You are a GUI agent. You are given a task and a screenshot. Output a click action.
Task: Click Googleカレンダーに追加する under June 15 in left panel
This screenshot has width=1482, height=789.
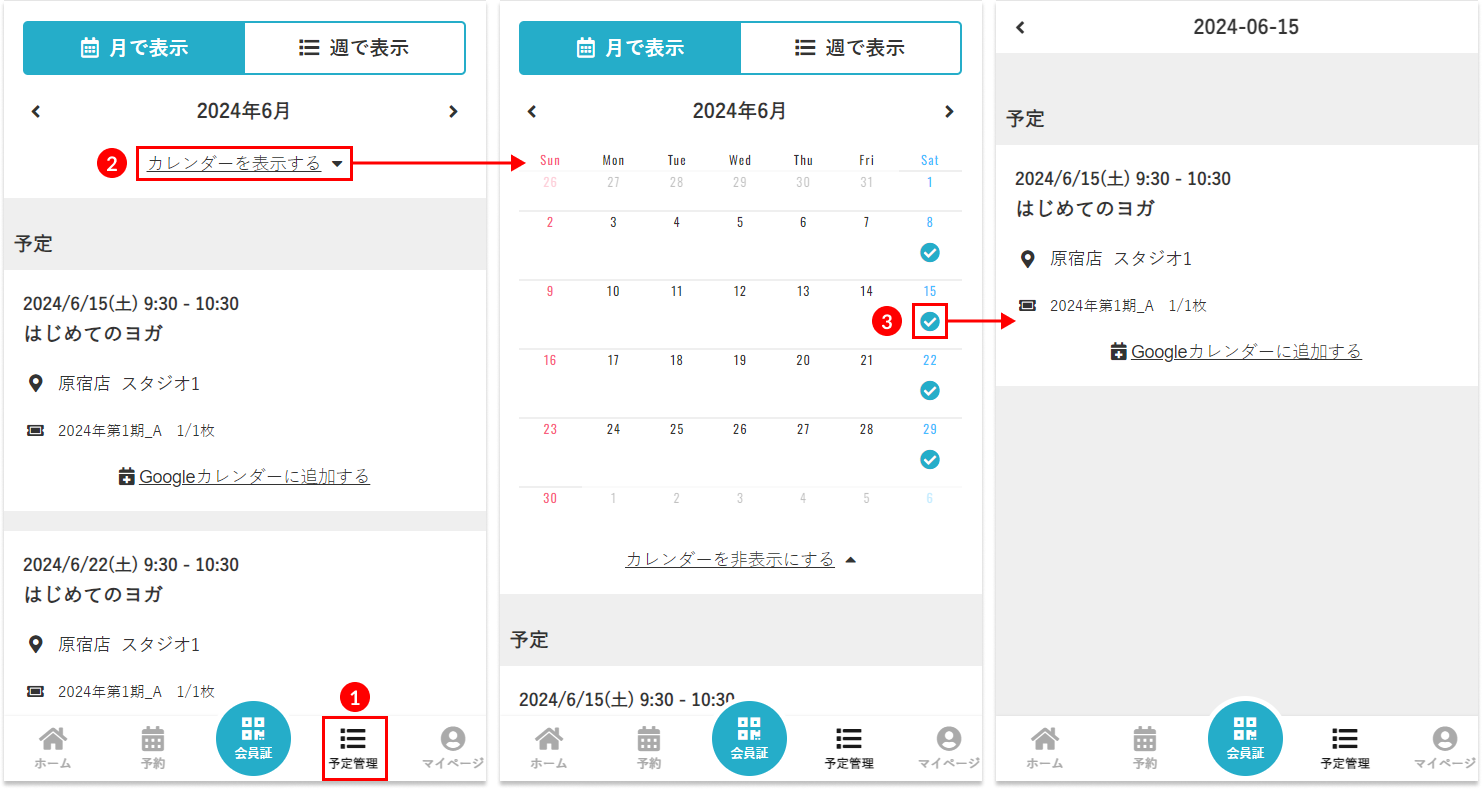pyautogui.click(x=244, y=476)
